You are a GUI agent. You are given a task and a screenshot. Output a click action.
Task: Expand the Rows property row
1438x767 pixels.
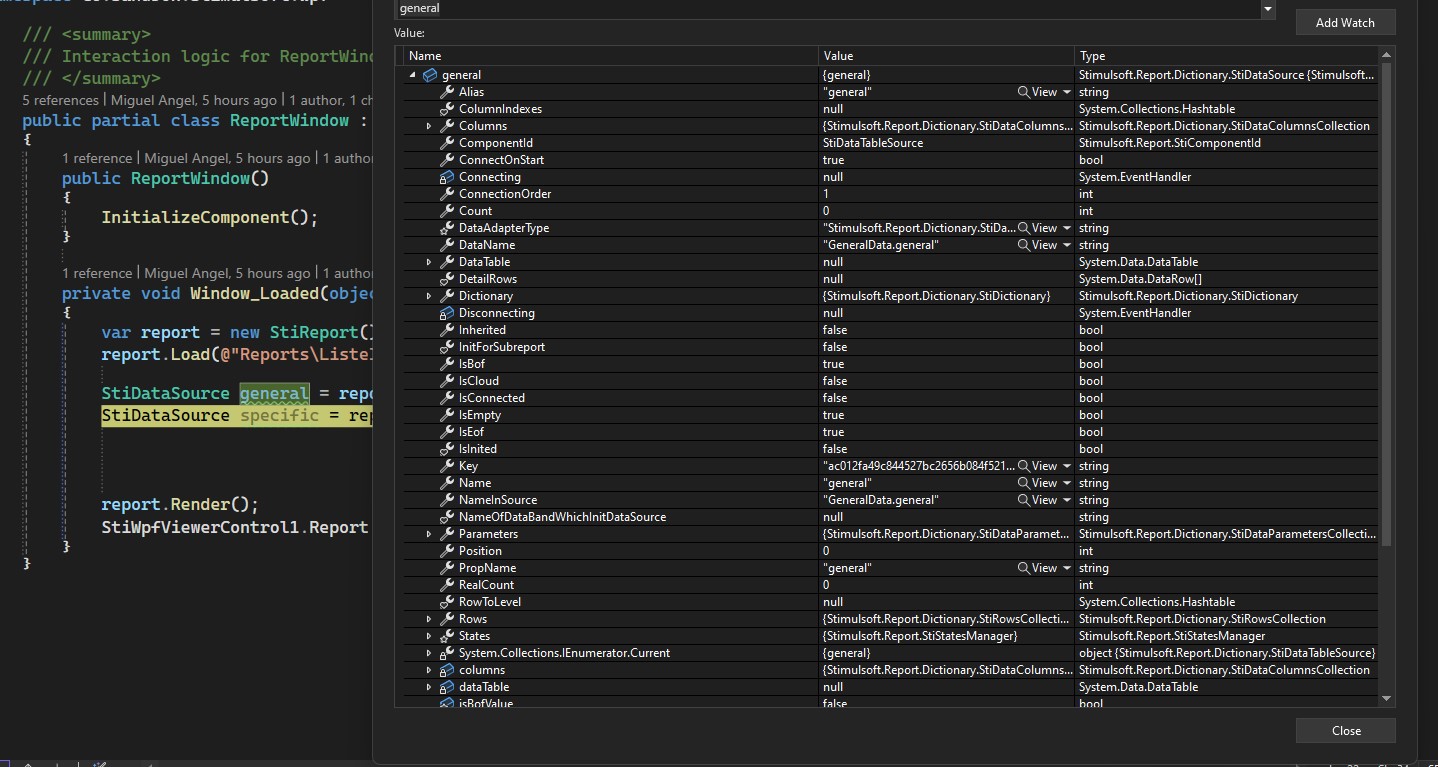pos(429,619)
